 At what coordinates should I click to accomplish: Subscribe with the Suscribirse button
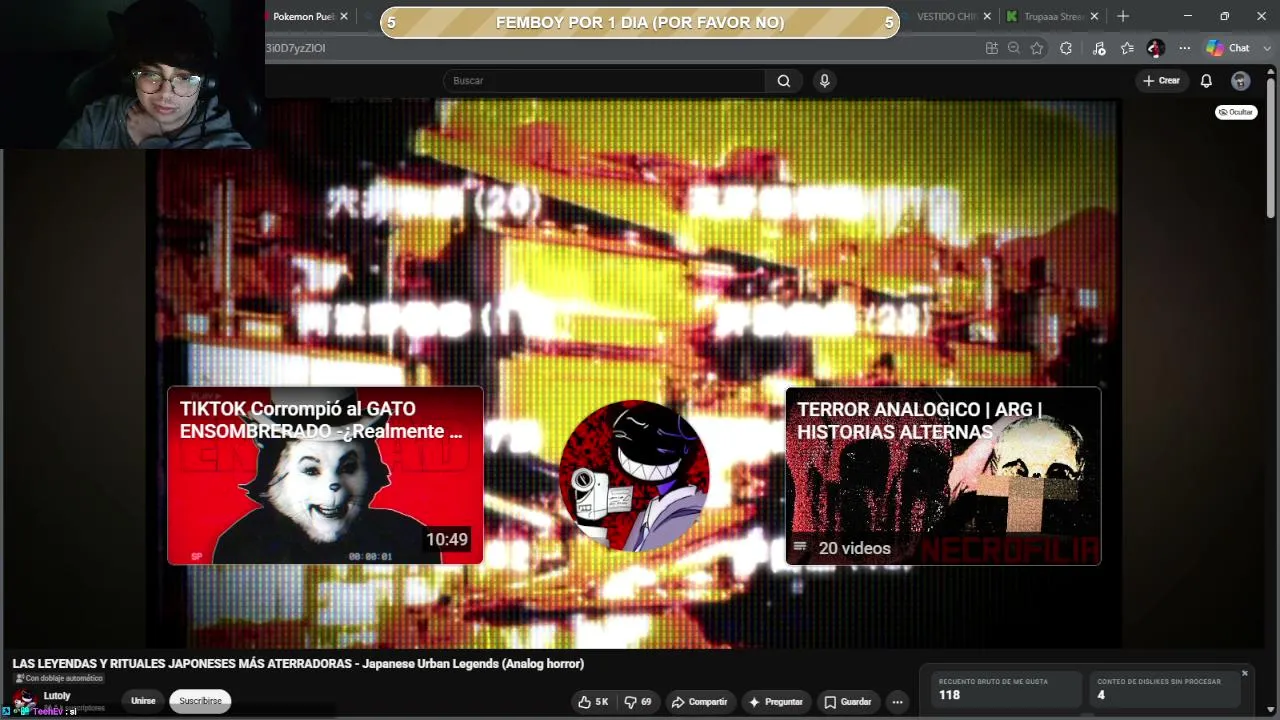pyautogui.click(x=200, y=701)
